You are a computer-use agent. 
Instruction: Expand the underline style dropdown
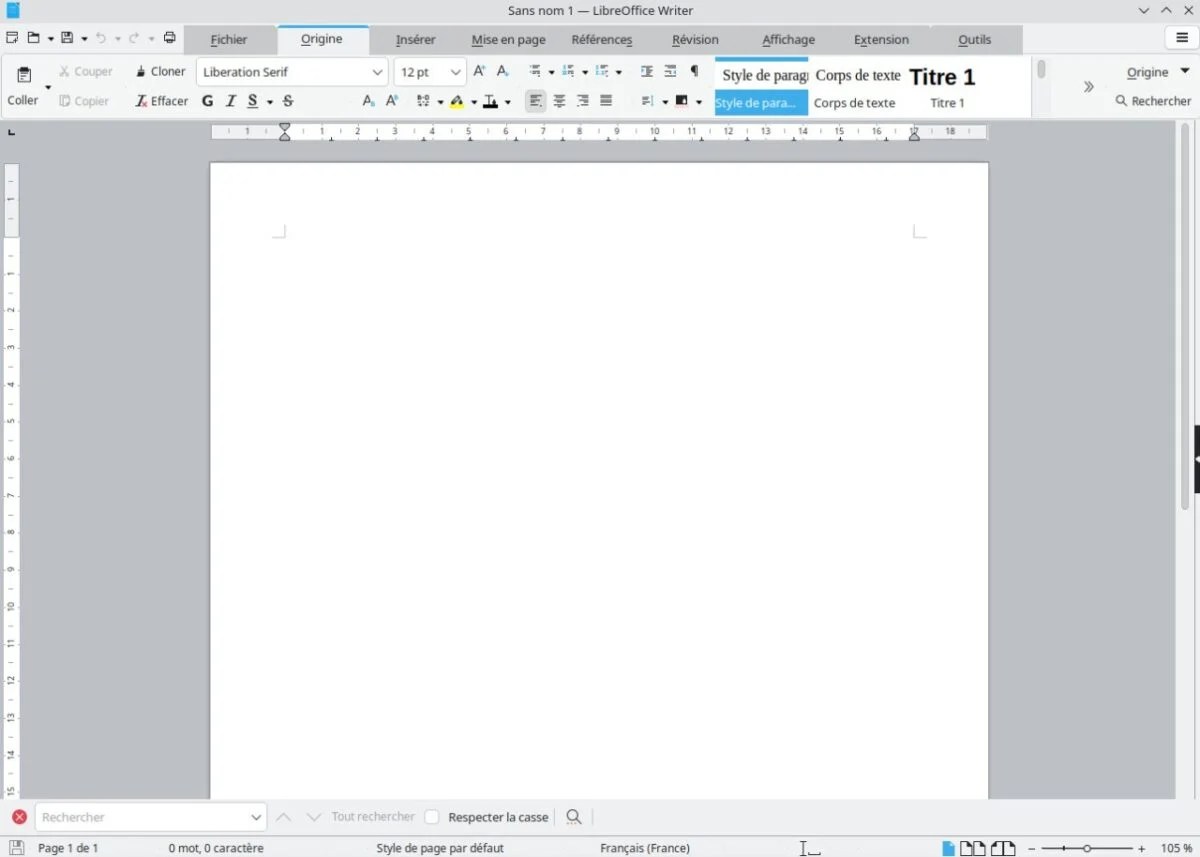(x=270, y=102)
